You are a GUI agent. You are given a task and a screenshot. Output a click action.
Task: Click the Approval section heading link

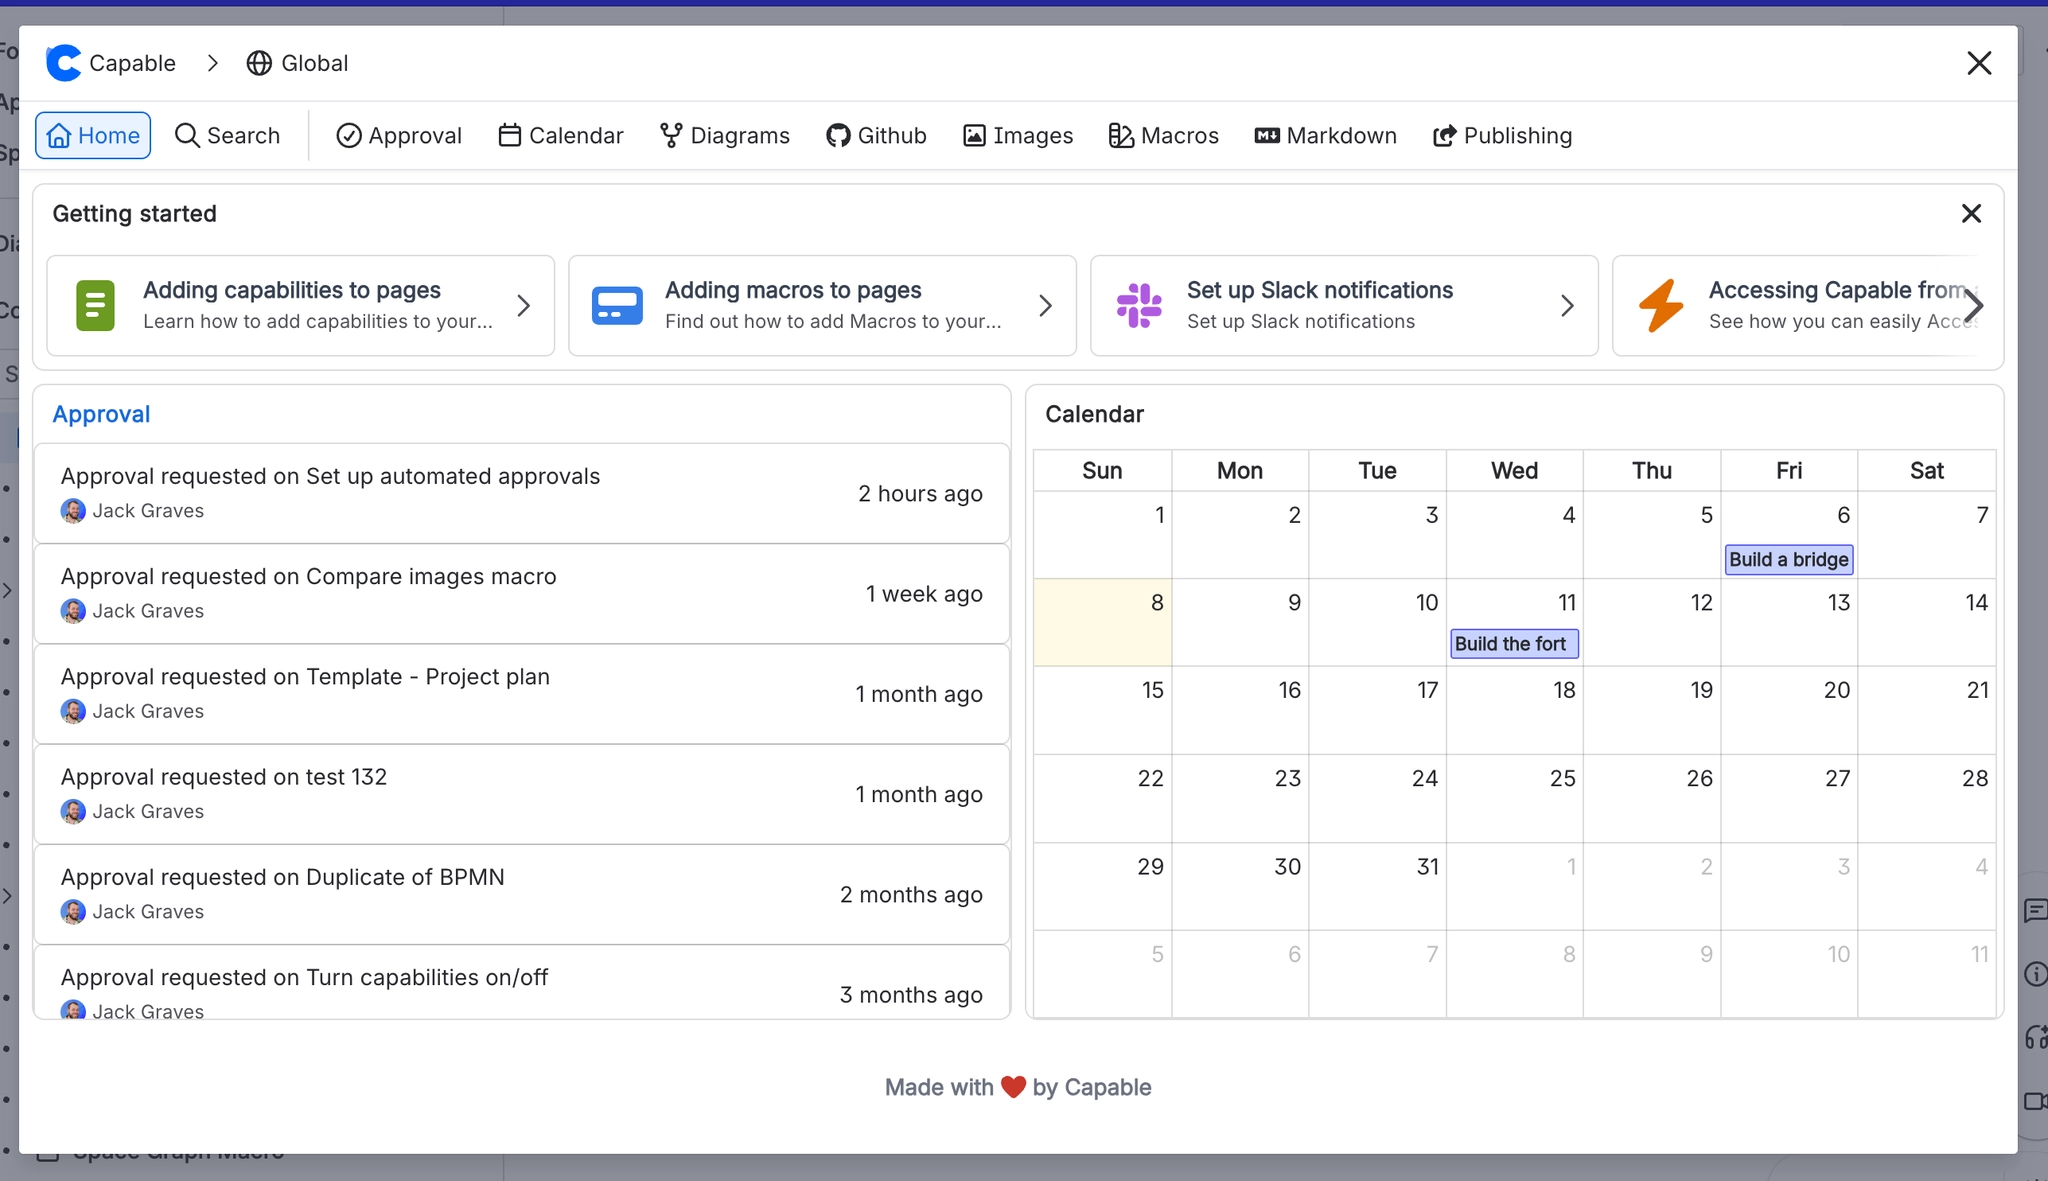[101, 414]
